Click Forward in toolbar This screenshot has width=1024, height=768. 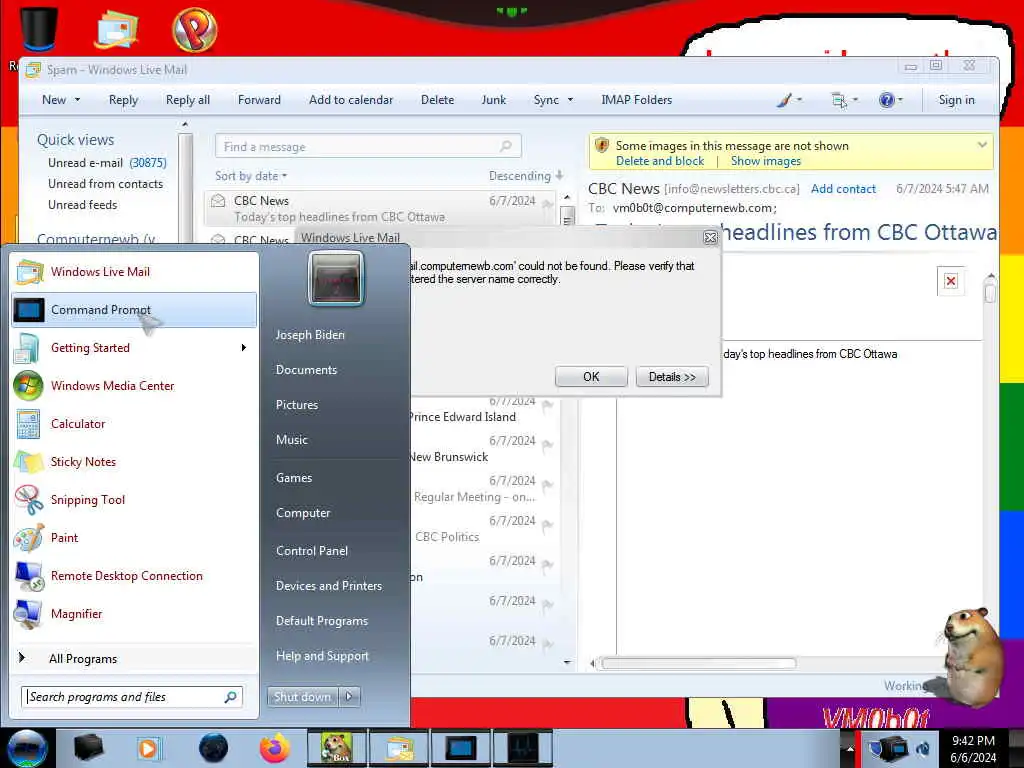tap(259, 100)
